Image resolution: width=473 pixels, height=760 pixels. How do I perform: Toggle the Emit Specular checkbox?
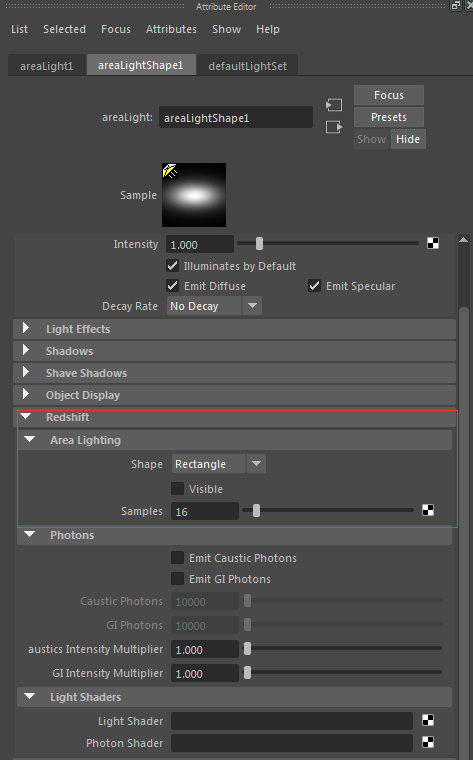(x=314, y=285)
